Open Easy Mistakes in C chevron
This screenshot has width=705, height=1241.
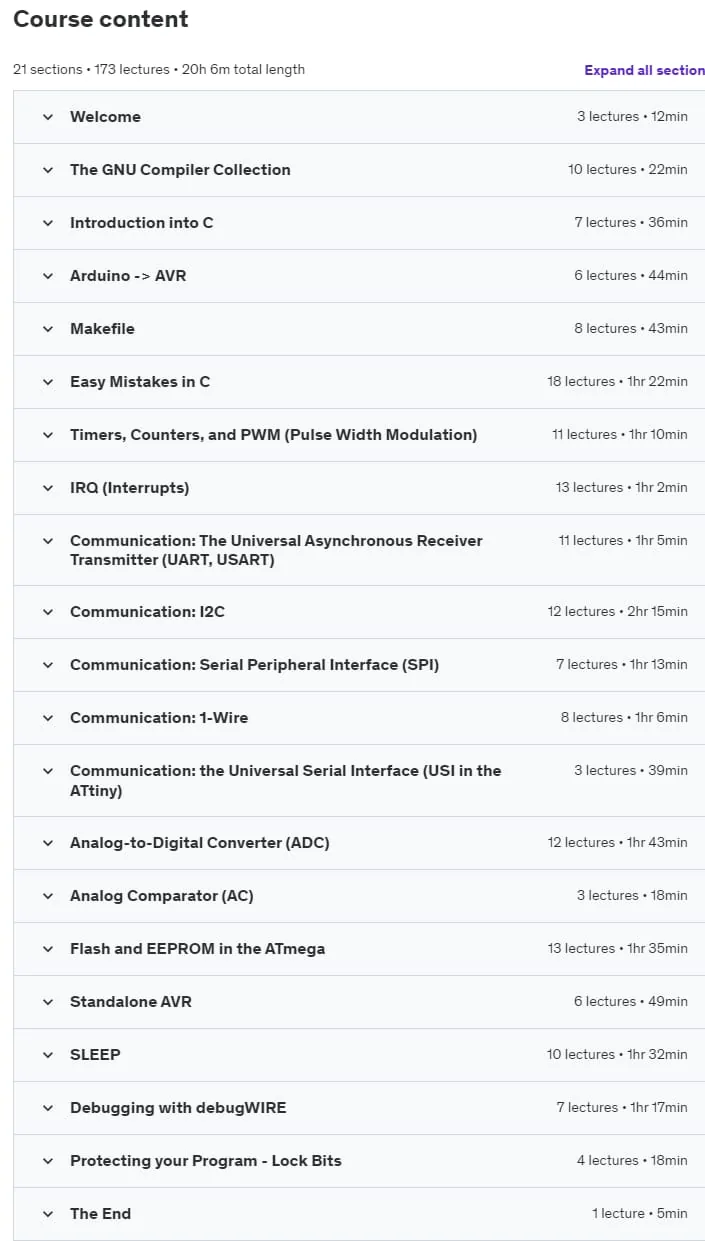[47, 382]
